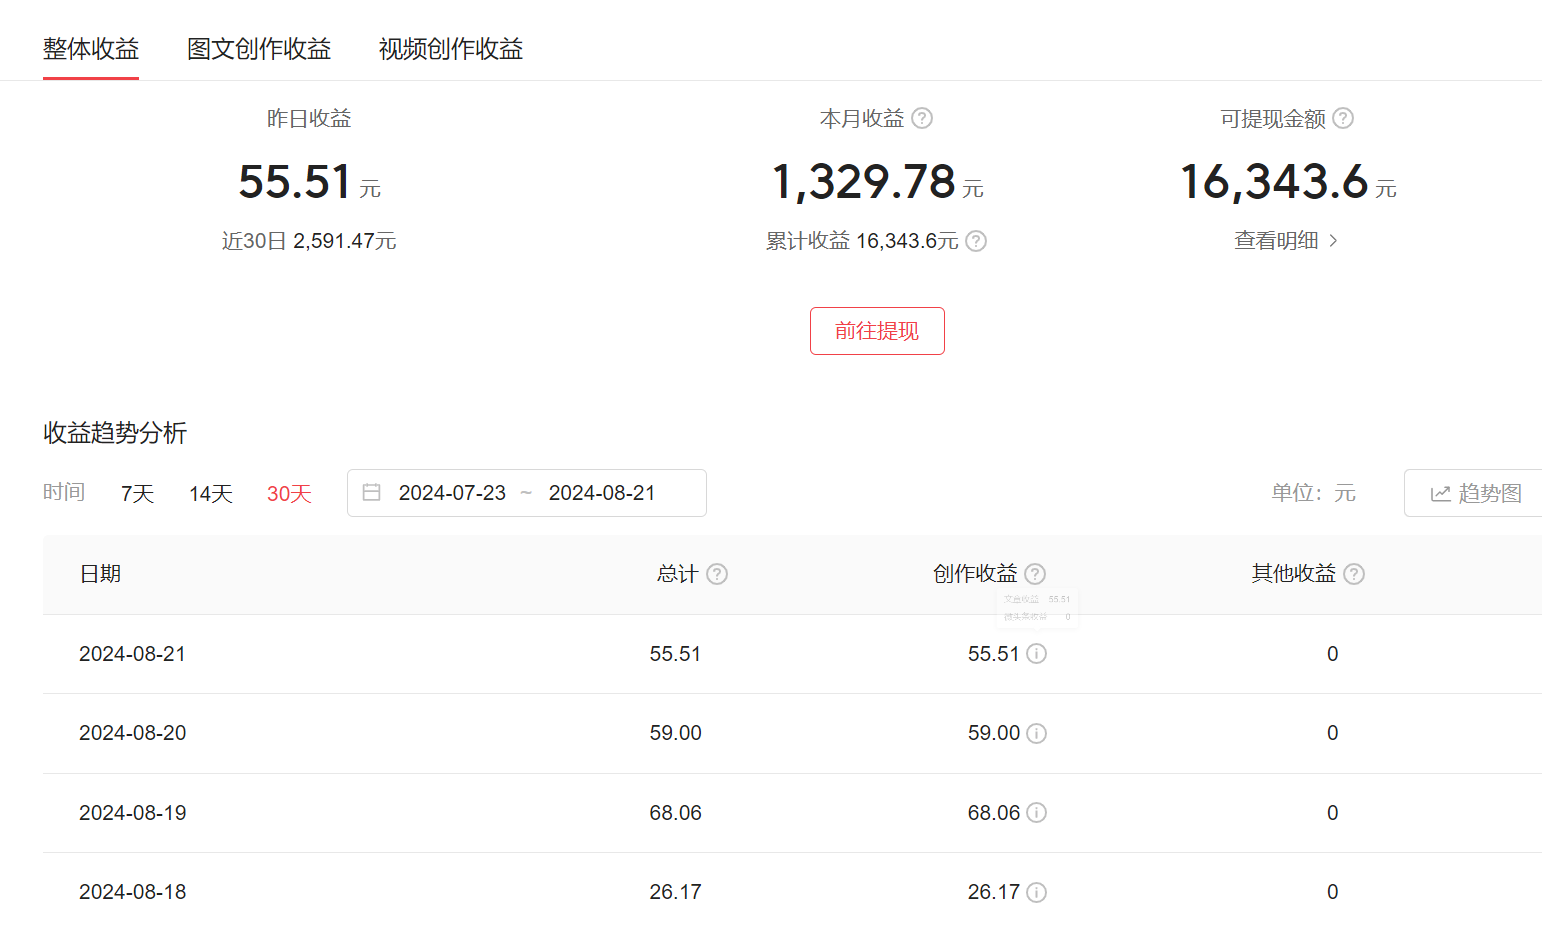Click help icon next to 其他收益 header
This screenshot has height=930, width=1542.
(1354, 574)
